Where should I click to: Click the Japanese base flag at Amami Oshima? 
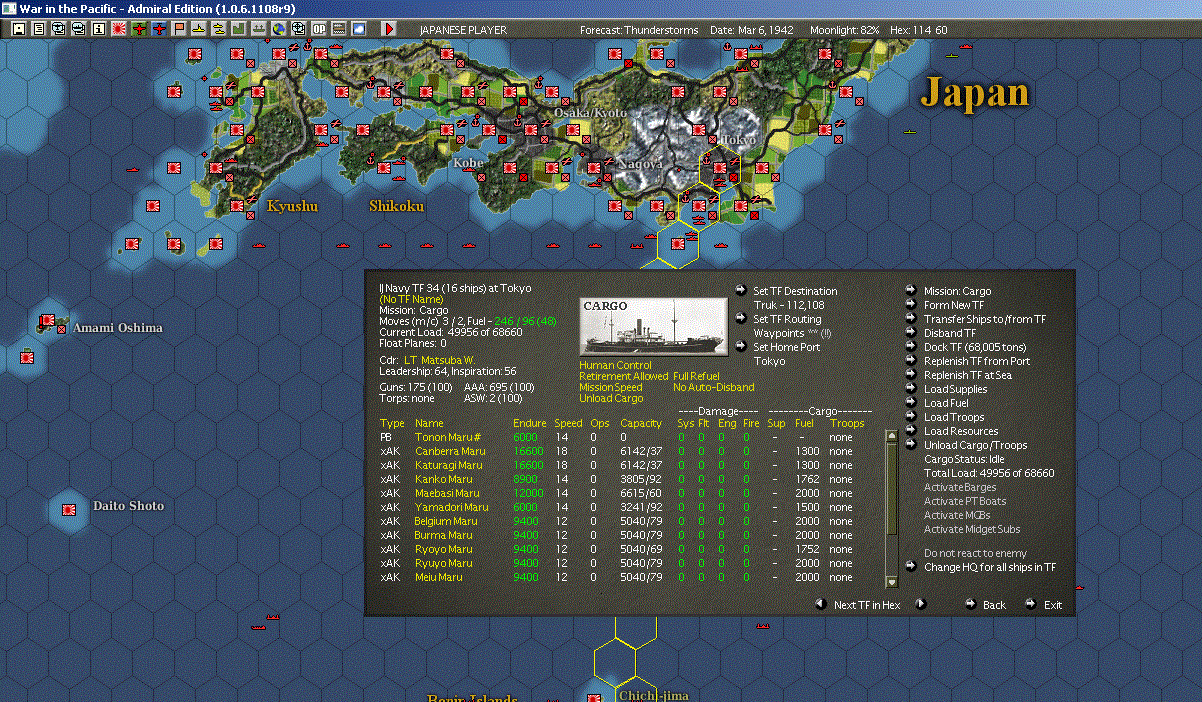46,321
